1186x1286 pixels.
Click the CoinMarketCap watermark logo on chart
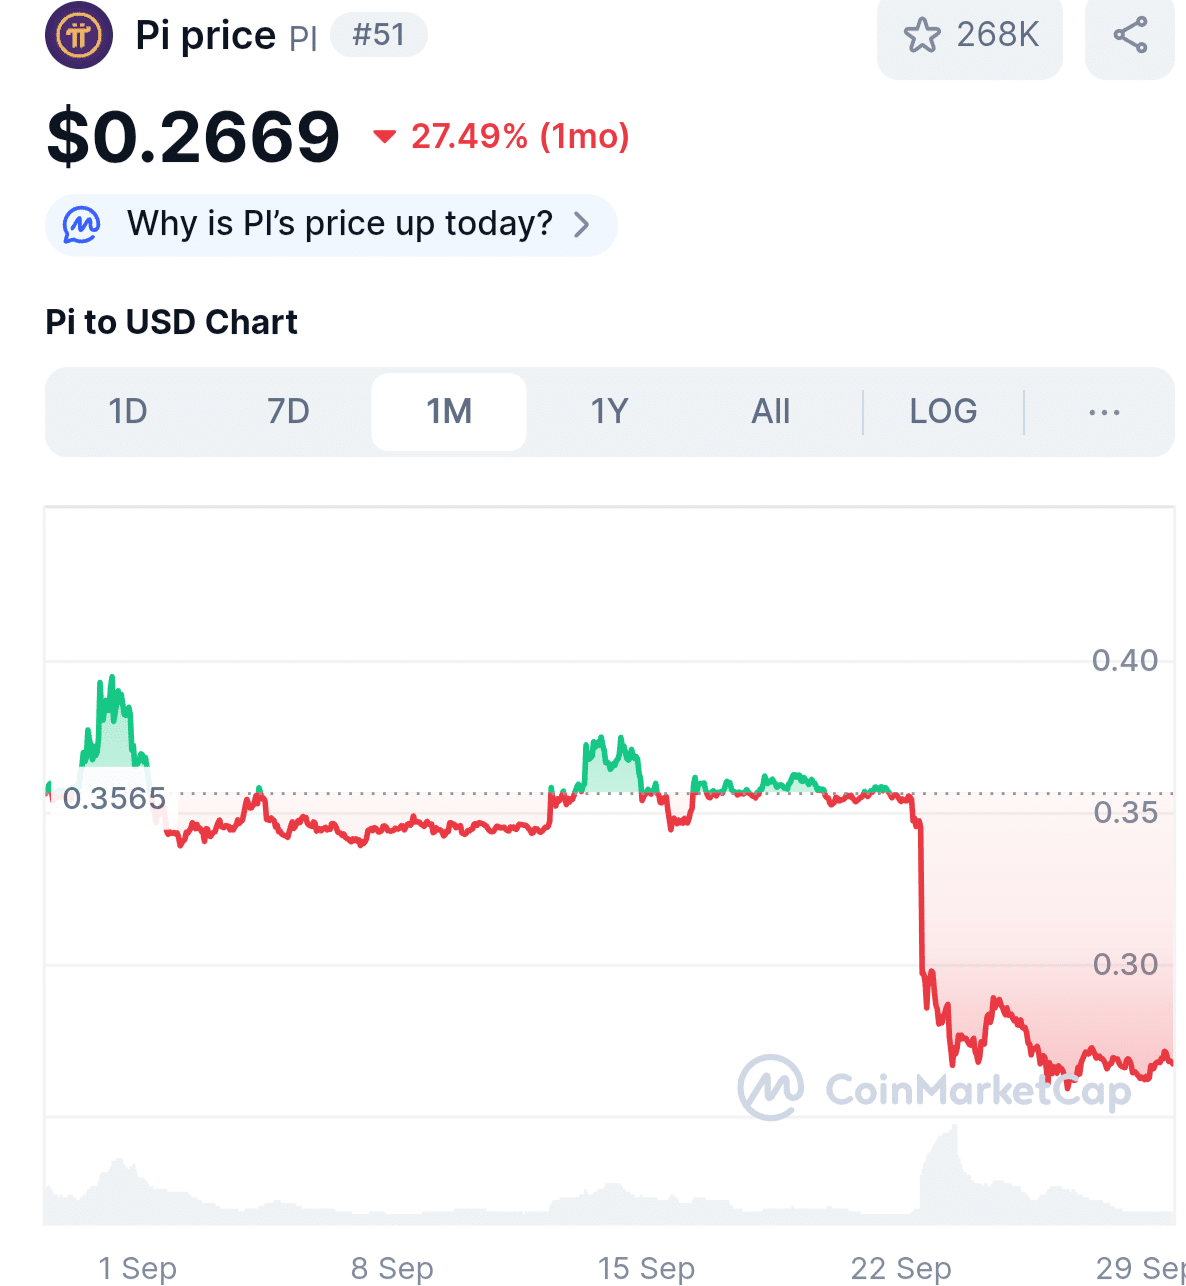(x=770, y=1087)
